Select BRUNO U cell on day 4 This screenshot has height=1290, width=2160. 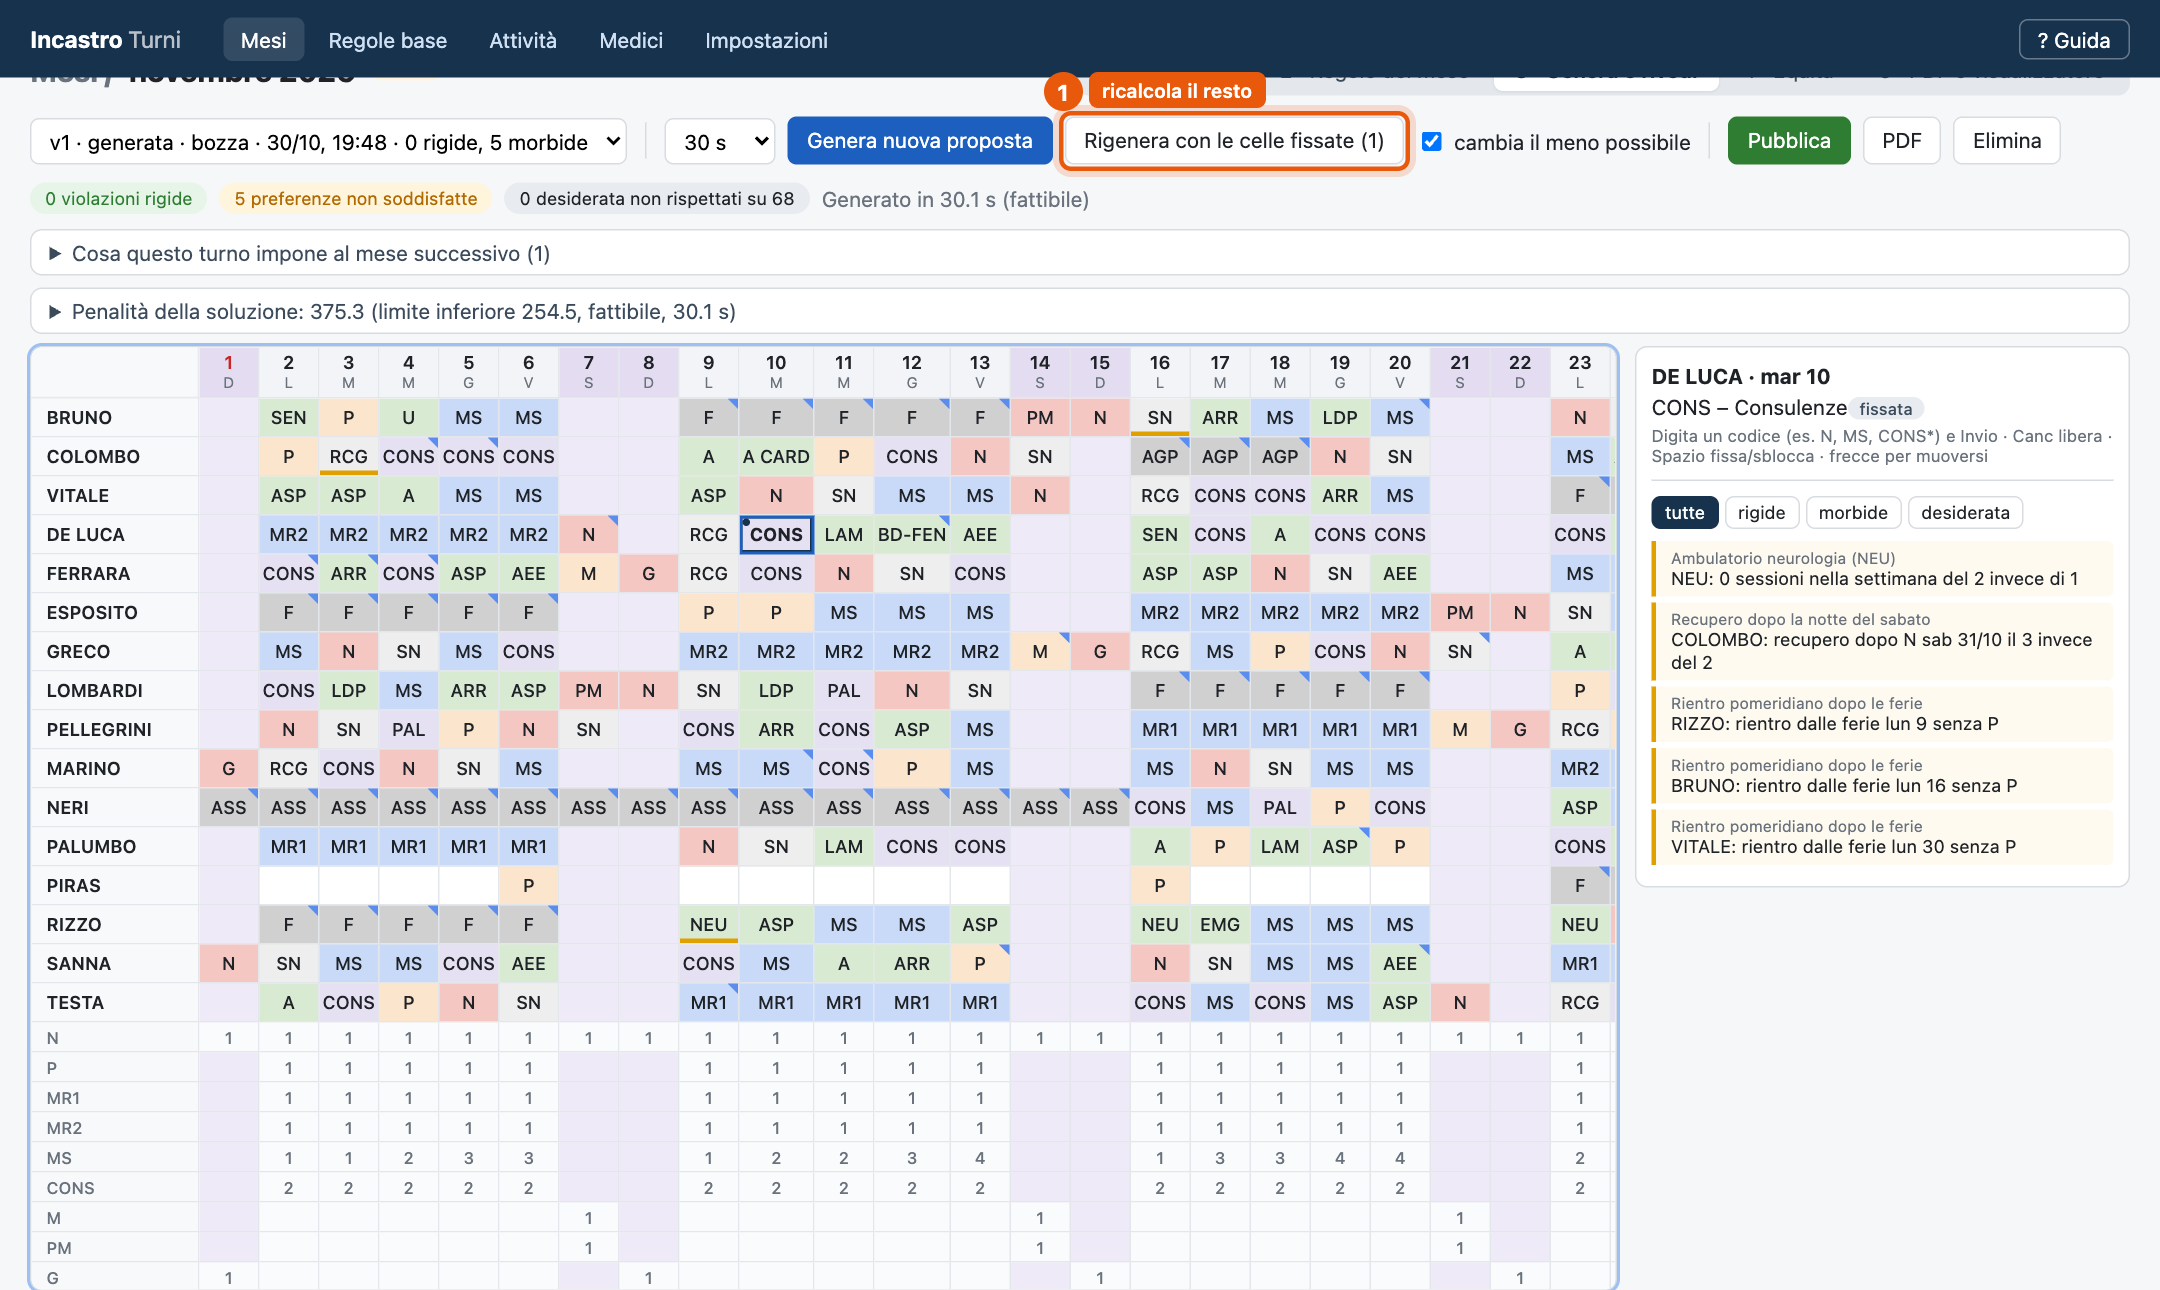pos(408,417)
